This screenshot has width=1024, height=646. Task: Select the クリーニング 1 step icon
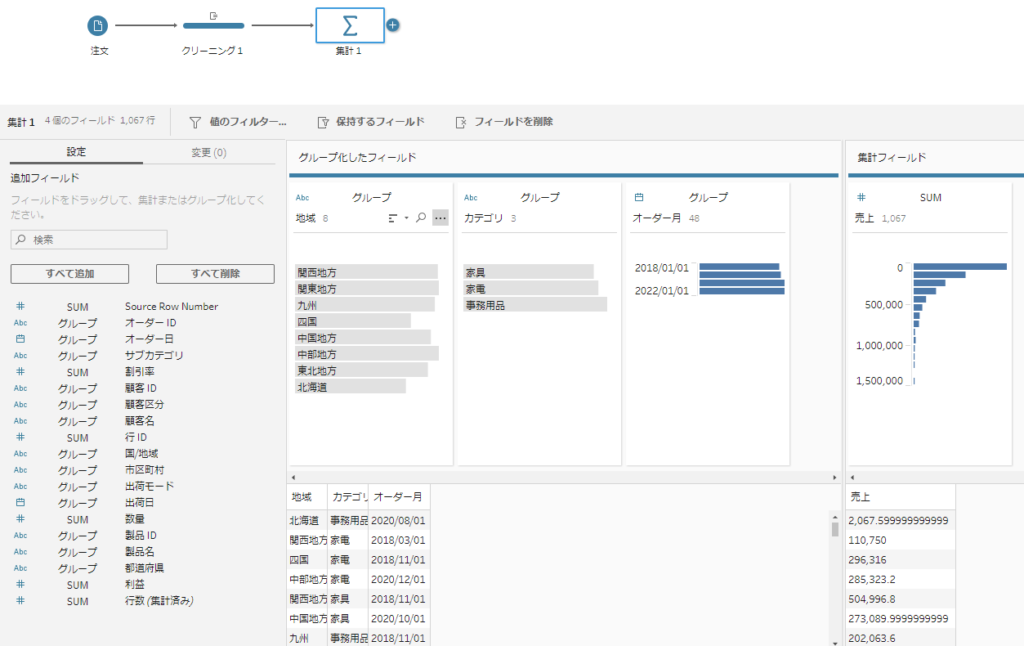point(213,26)
